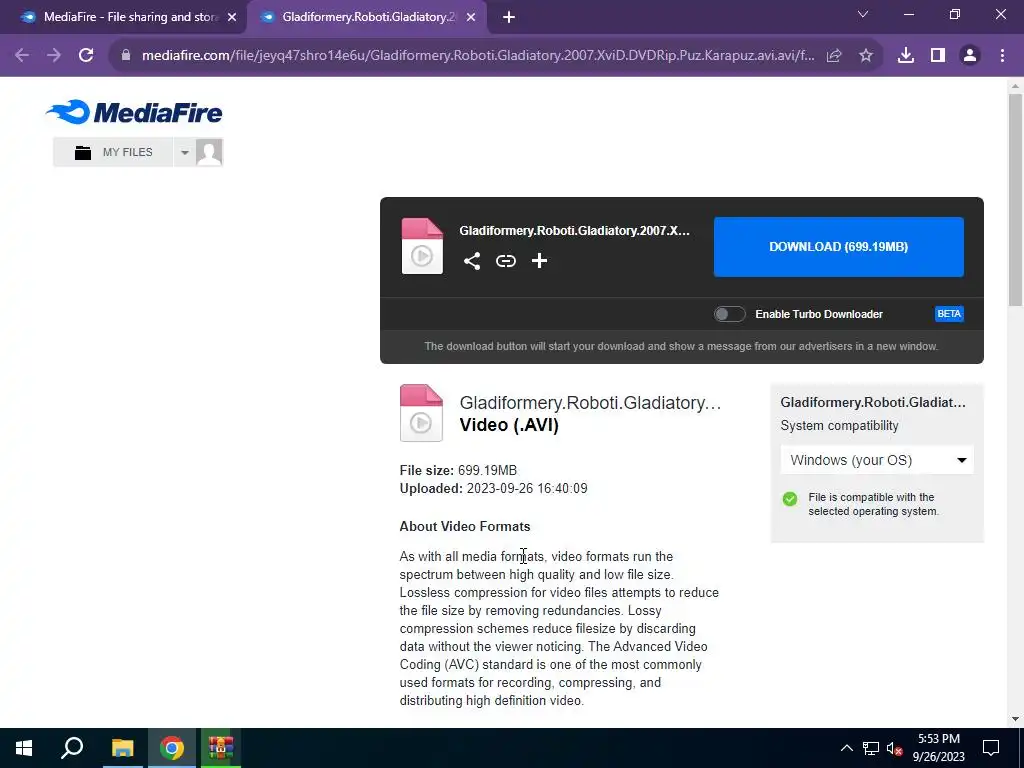The width and height of the screenshot is (1024, 768).
Task: Open the Chrome profile icon
Action: point(970,56)
